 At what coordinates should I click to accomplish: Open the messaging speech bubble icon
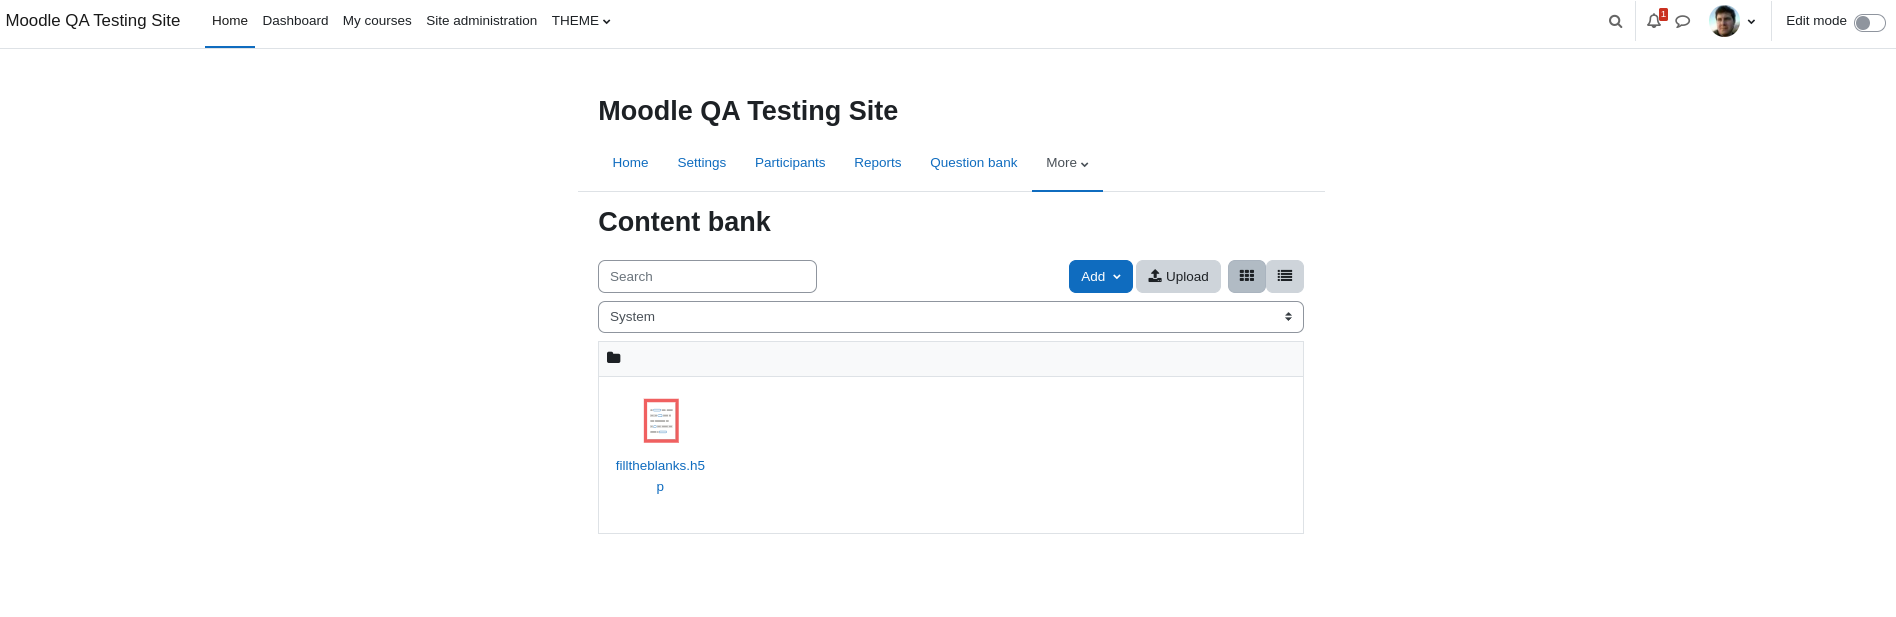tap(1683, 21)
